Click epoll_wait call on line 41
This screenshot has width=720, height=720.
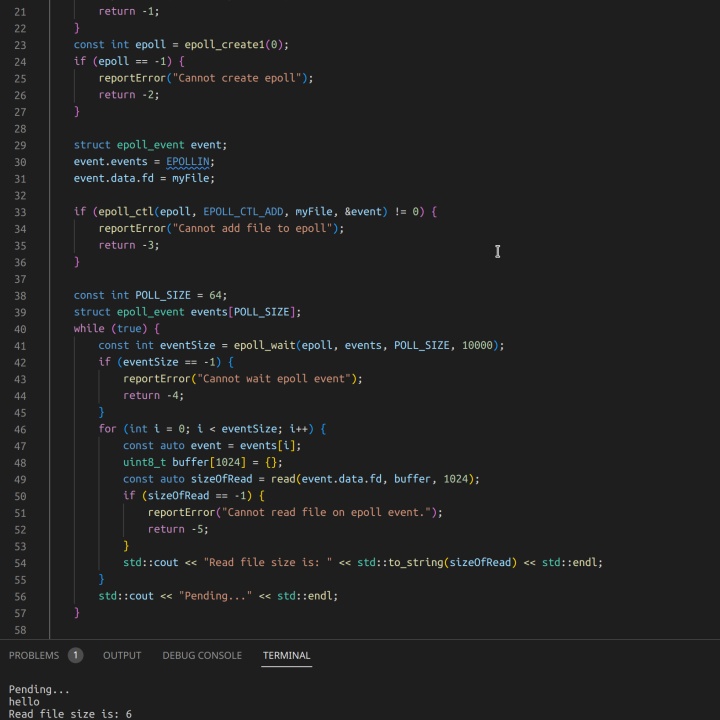pyautogui.click(x=264, y=345)
